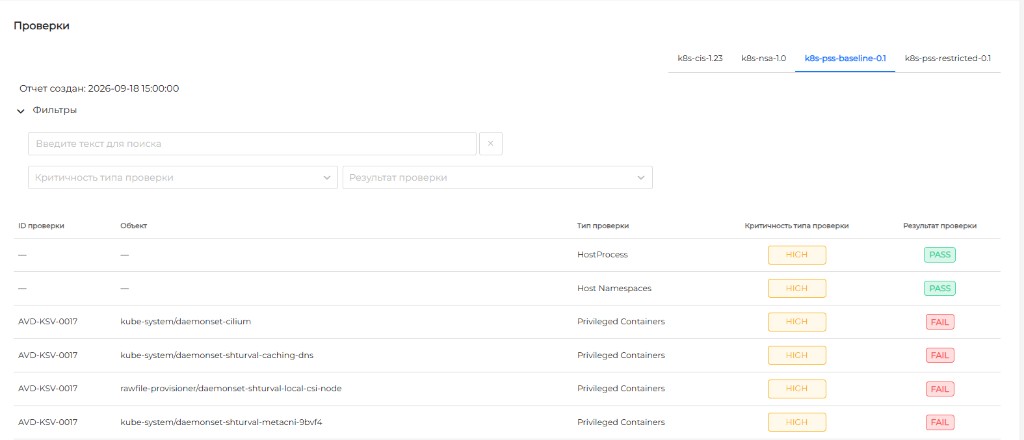The height and width of the screenshot is (440, 1024).
Task: Select kube-system/daemonset-shturval-metacni-9bvf4 object cell
Action: (x=221, y=422)
